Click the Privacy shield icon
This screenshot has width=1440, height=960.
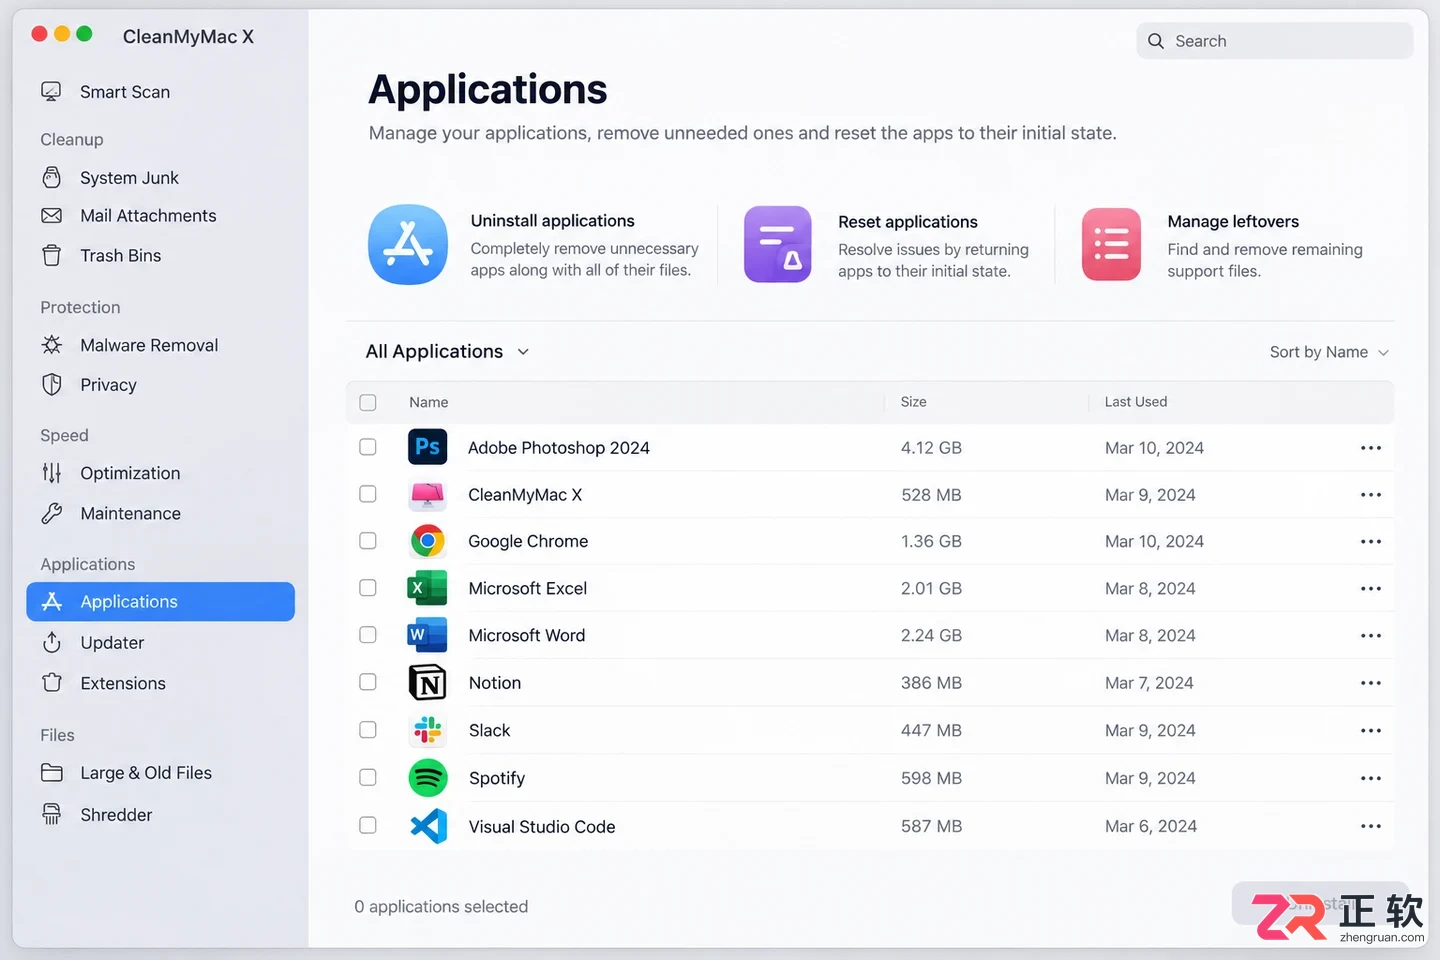coord(51,385)
